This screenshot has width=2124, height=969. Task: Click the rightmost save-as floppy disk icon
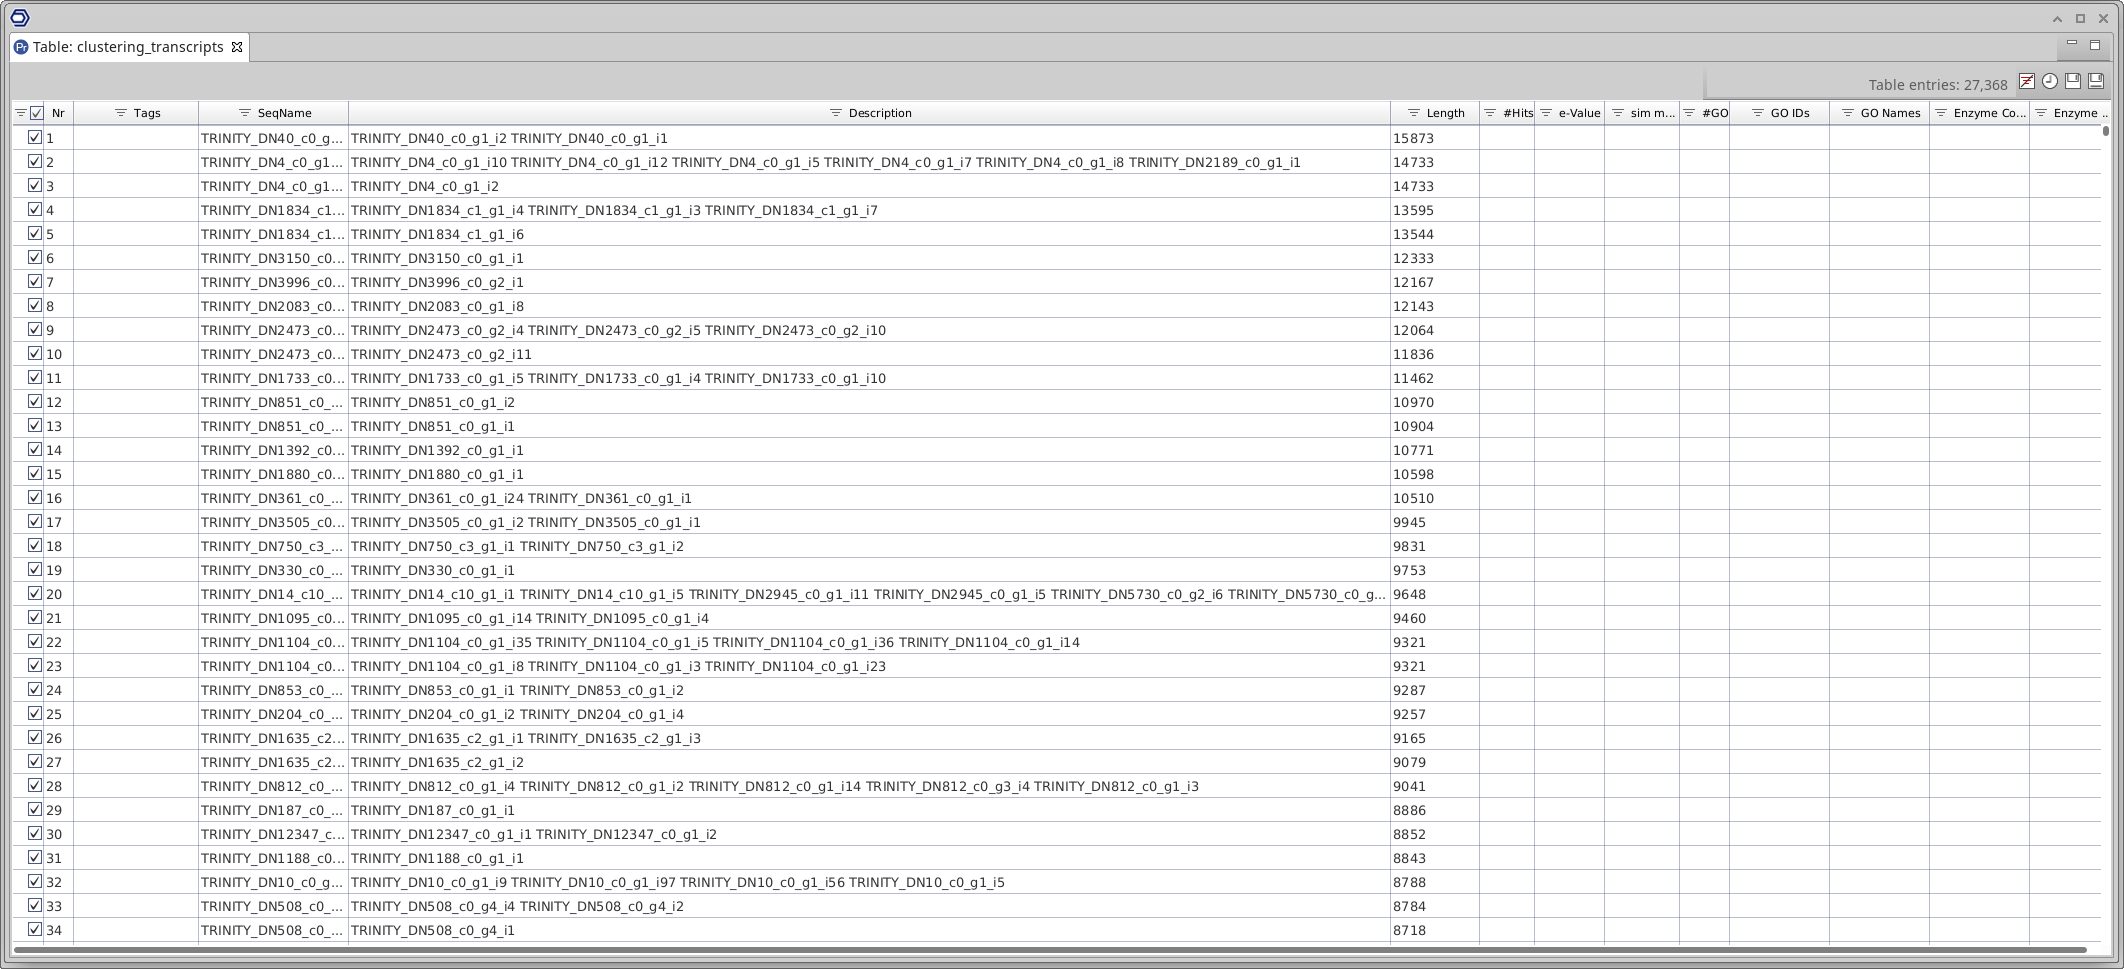[2096, 82]
